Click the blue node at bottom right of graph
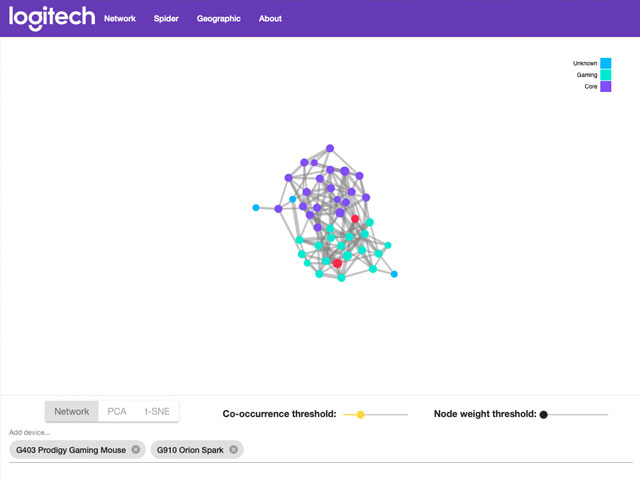Image resolution: width=640 pixels, height=480 pixels. tap(394, 274)
